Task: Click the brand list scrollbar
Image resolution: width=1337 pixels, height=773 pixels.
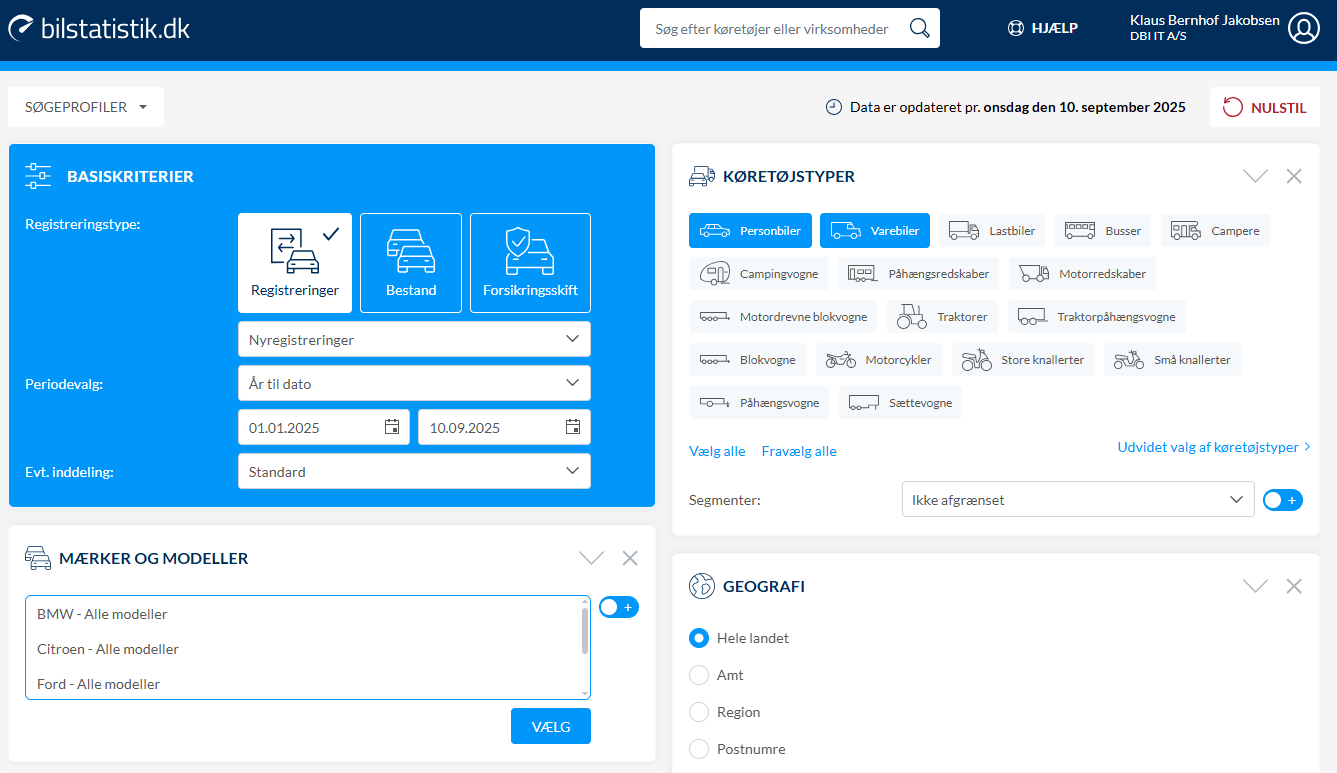Action: point(584,632)
